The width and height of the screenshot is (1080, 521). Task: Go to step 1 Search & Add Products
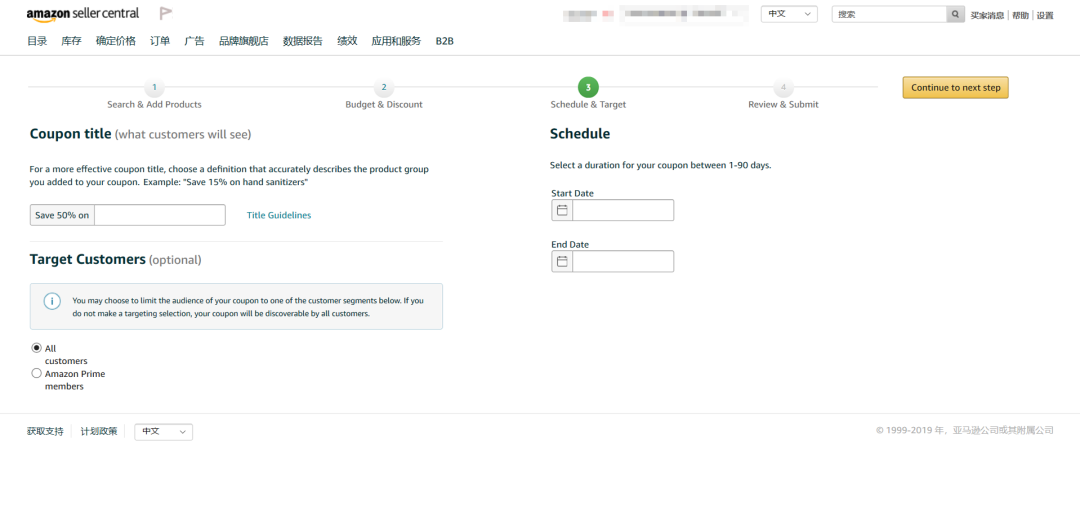(154, 88)
